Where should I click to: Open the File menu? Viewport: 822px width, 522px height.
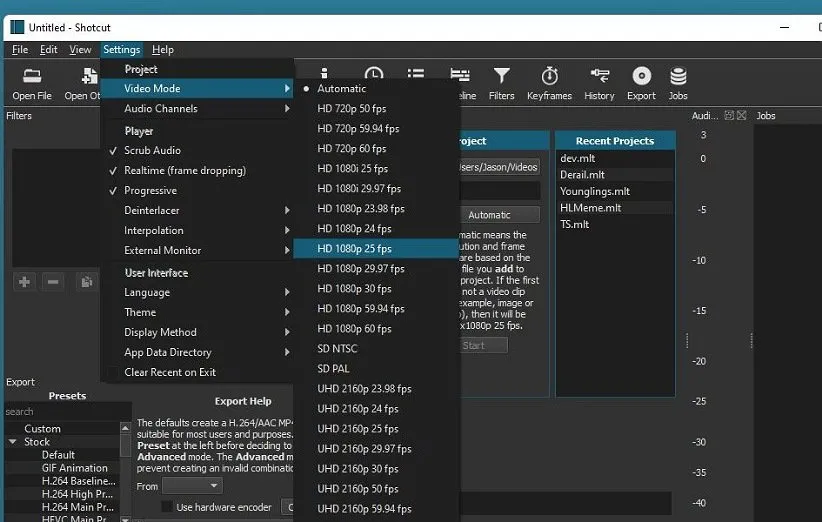tap(20, 50)
